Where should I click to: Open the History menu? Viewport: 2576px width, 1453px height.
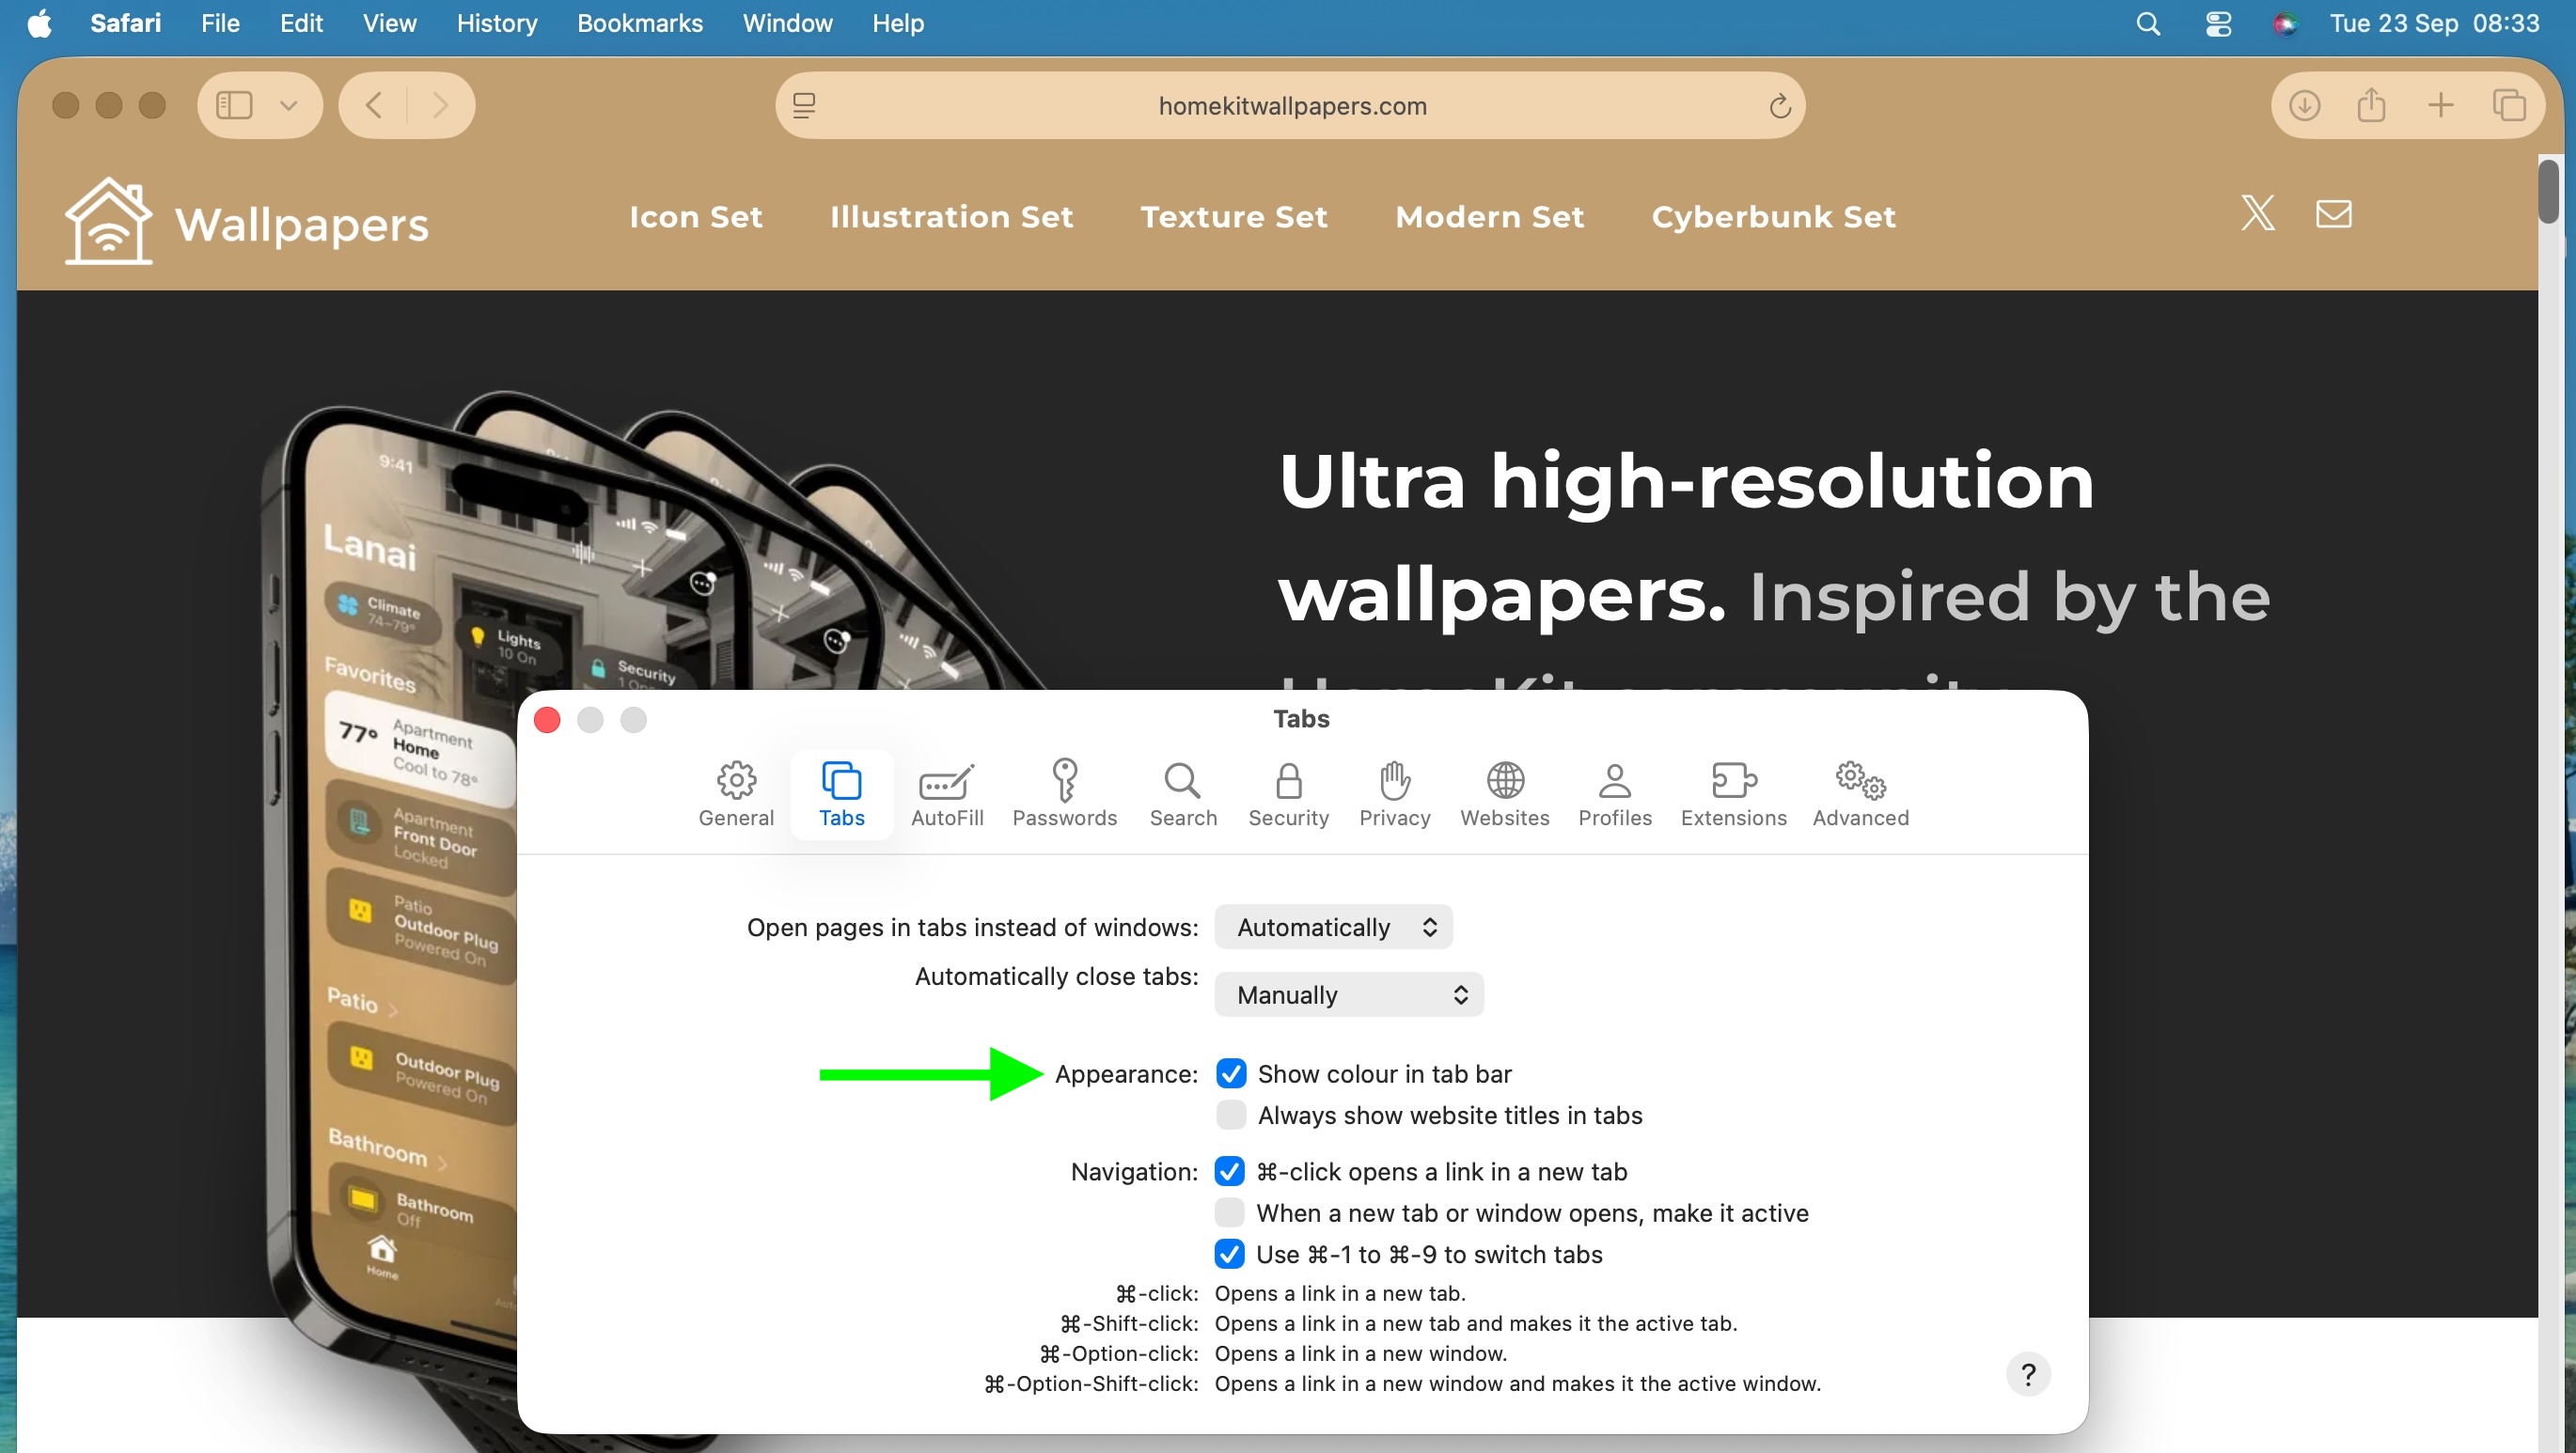click(x=496, y=23)
